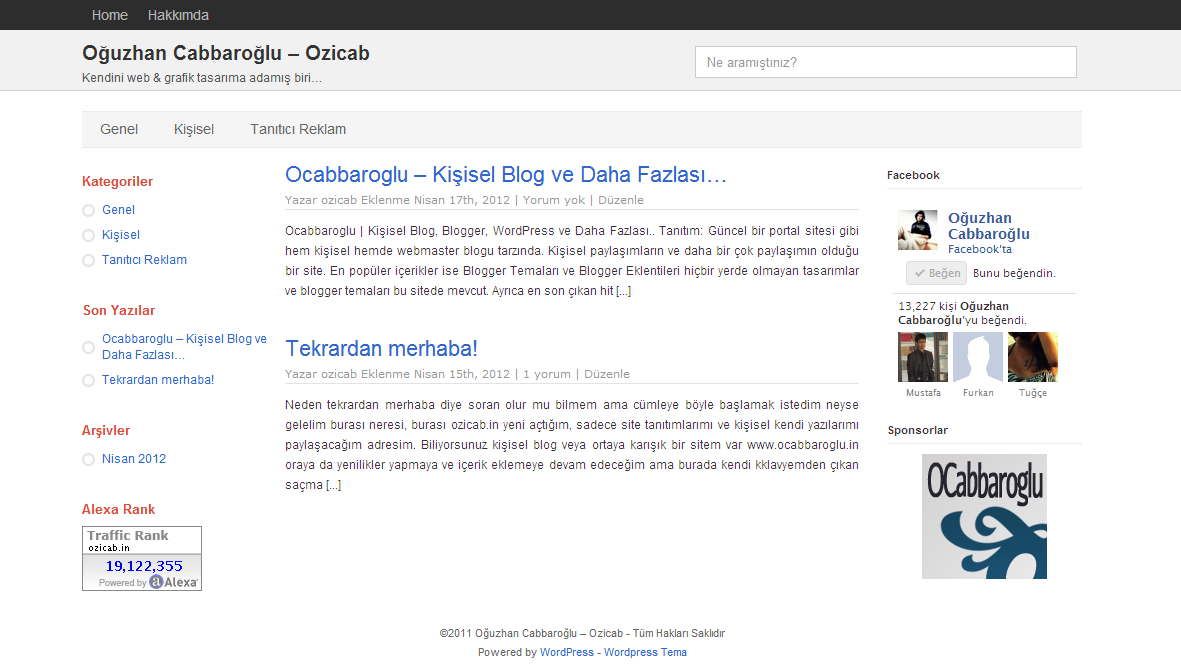Open the Hakkımda page
The width and height of the screenshot is (1181, 672).
pos(178,15)
